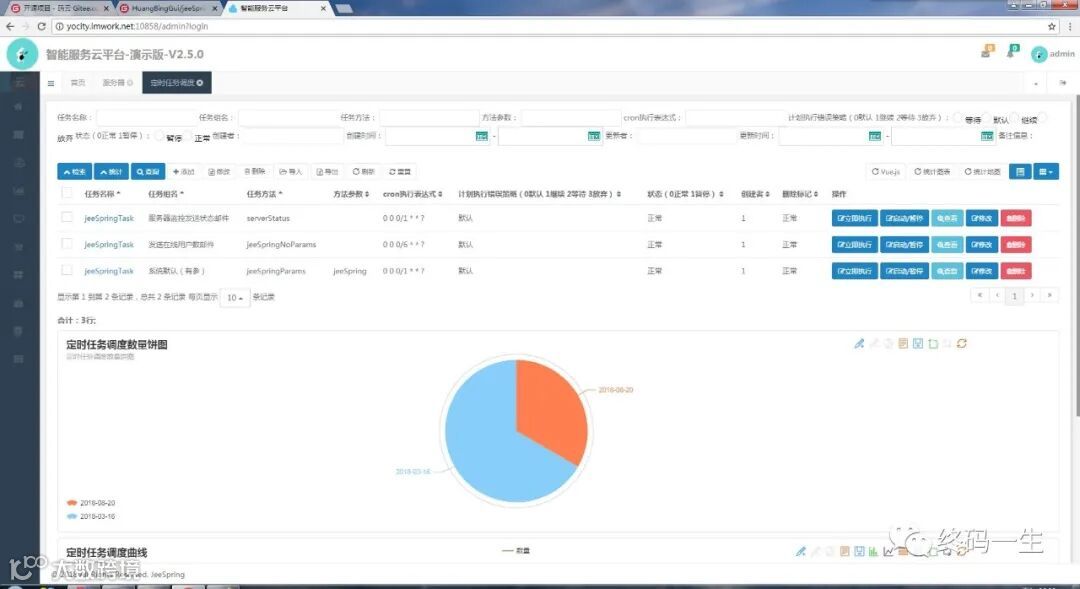The width and height of the screenshot is (1080, 589).
Task: Tick checkbox for 系统默认（有参） row
Action: pyautogui.click(x=67, y=270)
